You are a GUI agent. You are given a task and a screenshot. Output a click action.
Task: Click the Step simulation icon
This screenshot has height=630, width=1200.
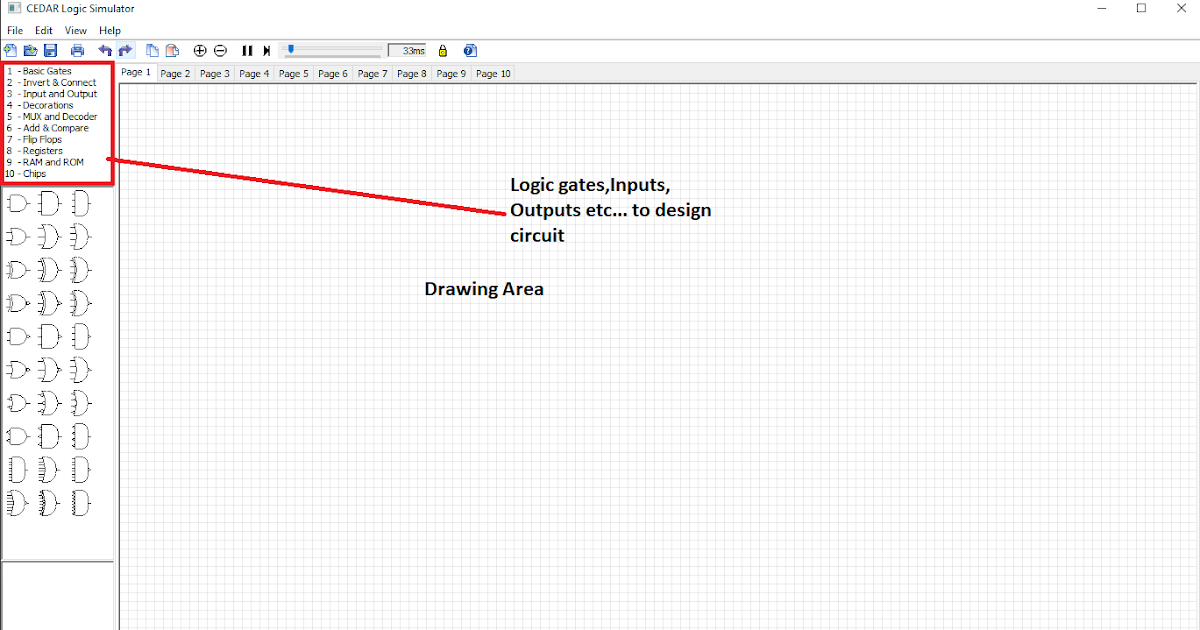tap(266, 50)
